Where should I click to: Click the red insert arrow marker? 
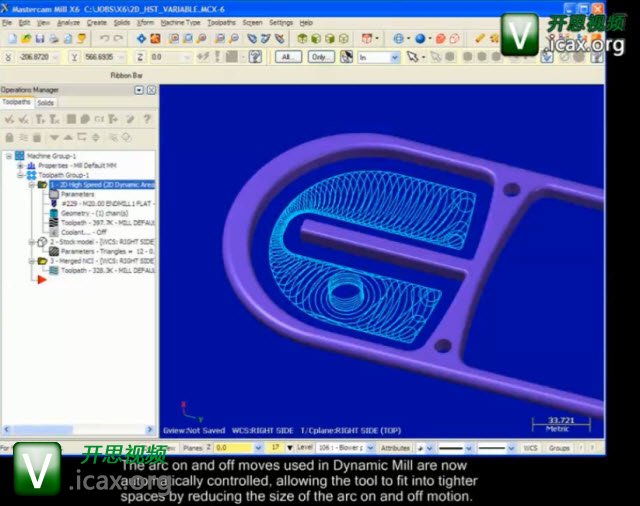(41, 279)
